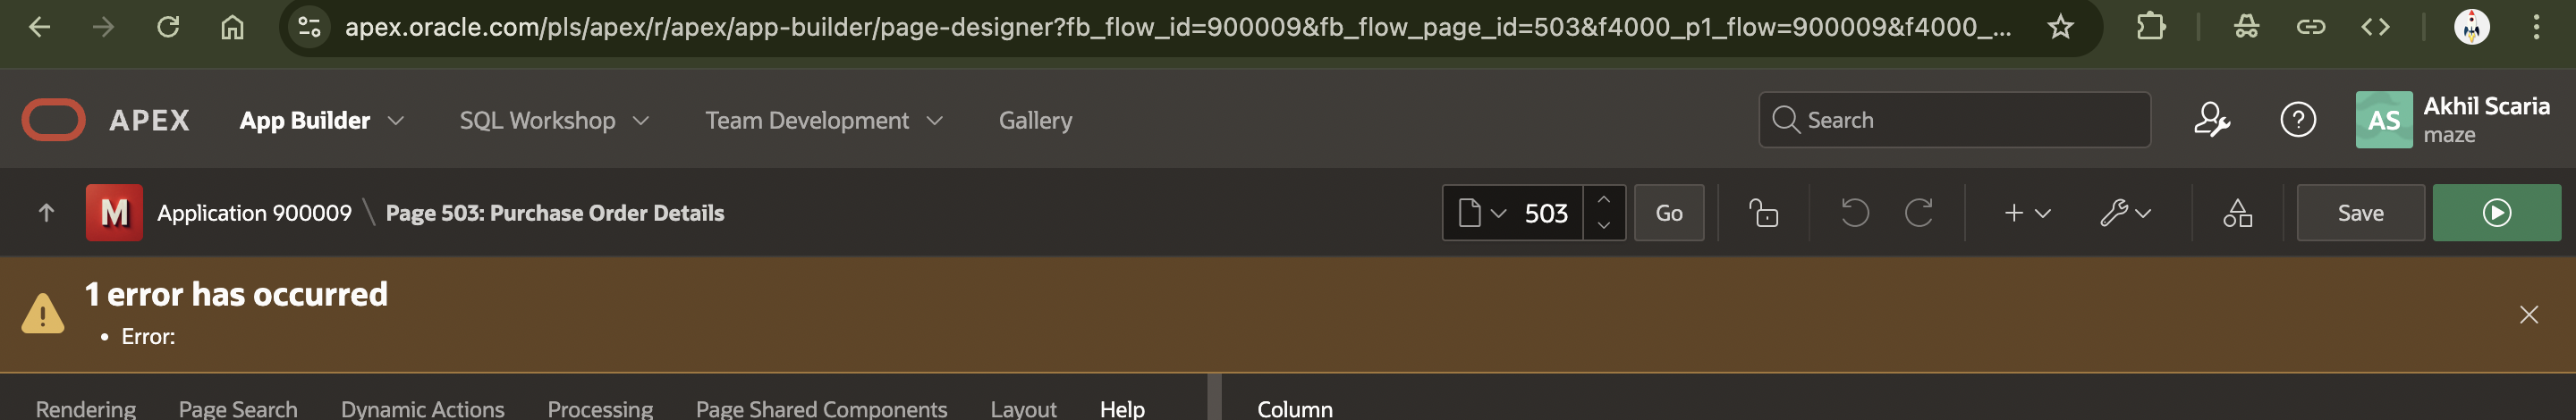
Task: Click the 'Error:' message line
Action: pyautogui.click(x=148, y=337)
